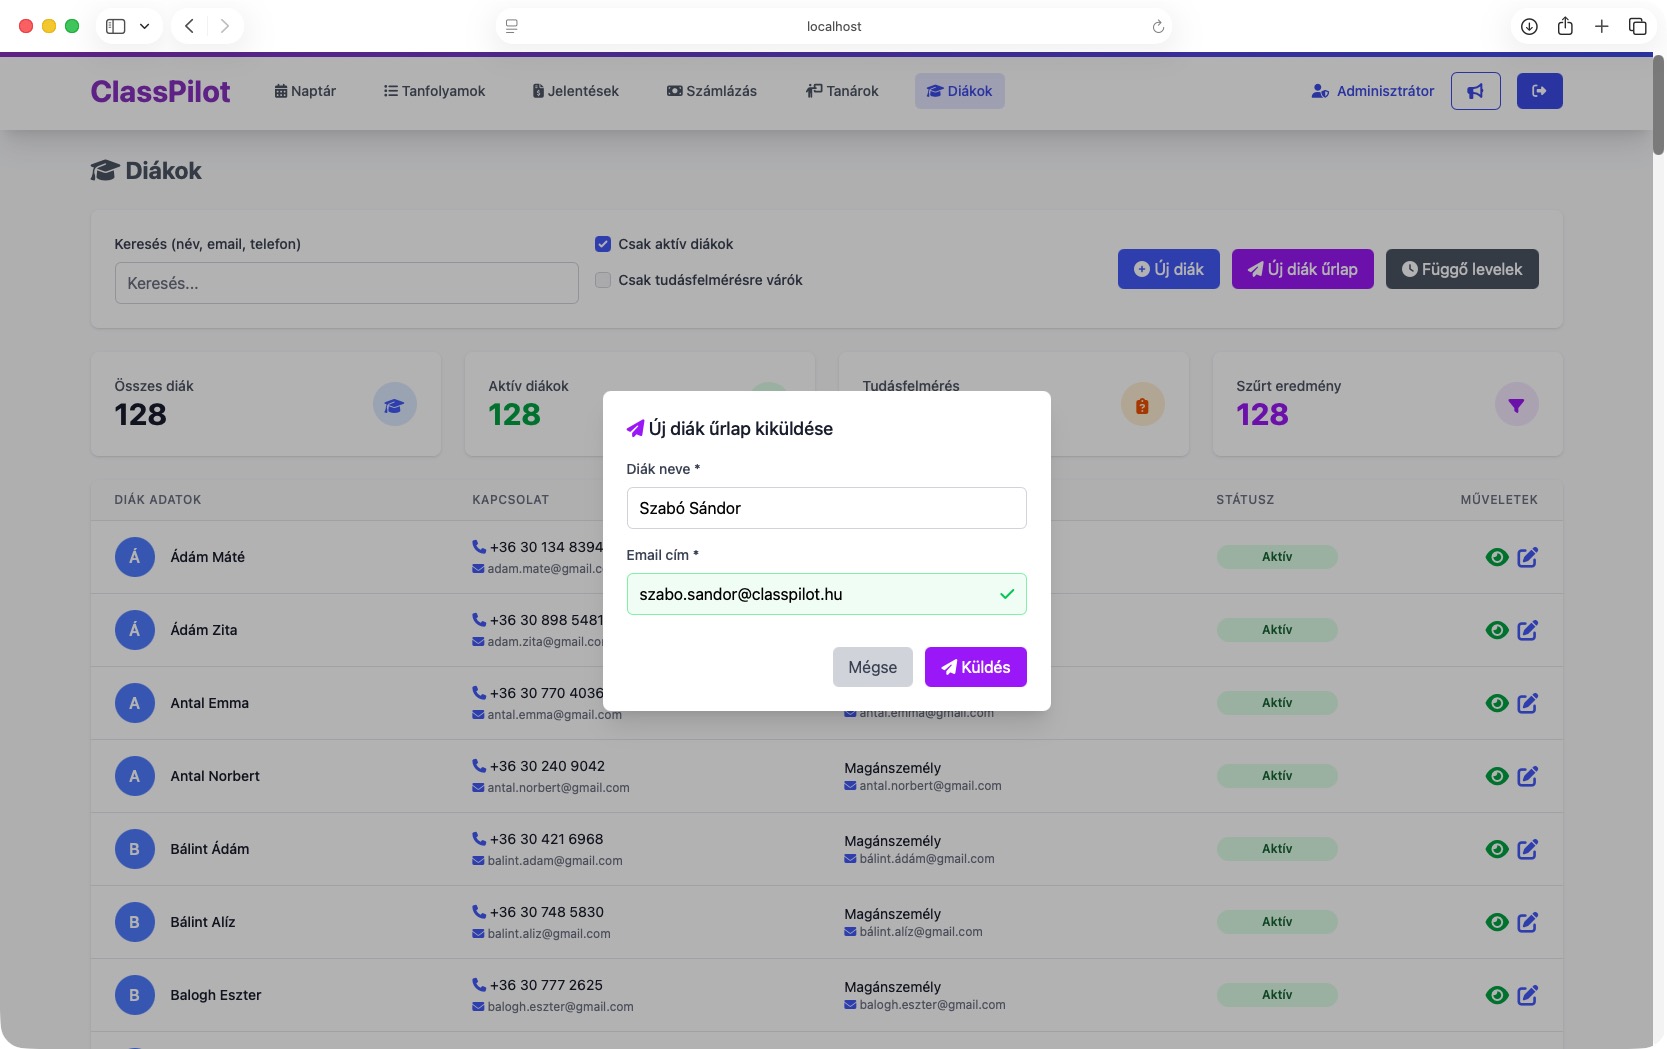Click graduation cap icon in Összes diák card
Viewport: 1667px width, 1049px height.
(x=394, y=405)
